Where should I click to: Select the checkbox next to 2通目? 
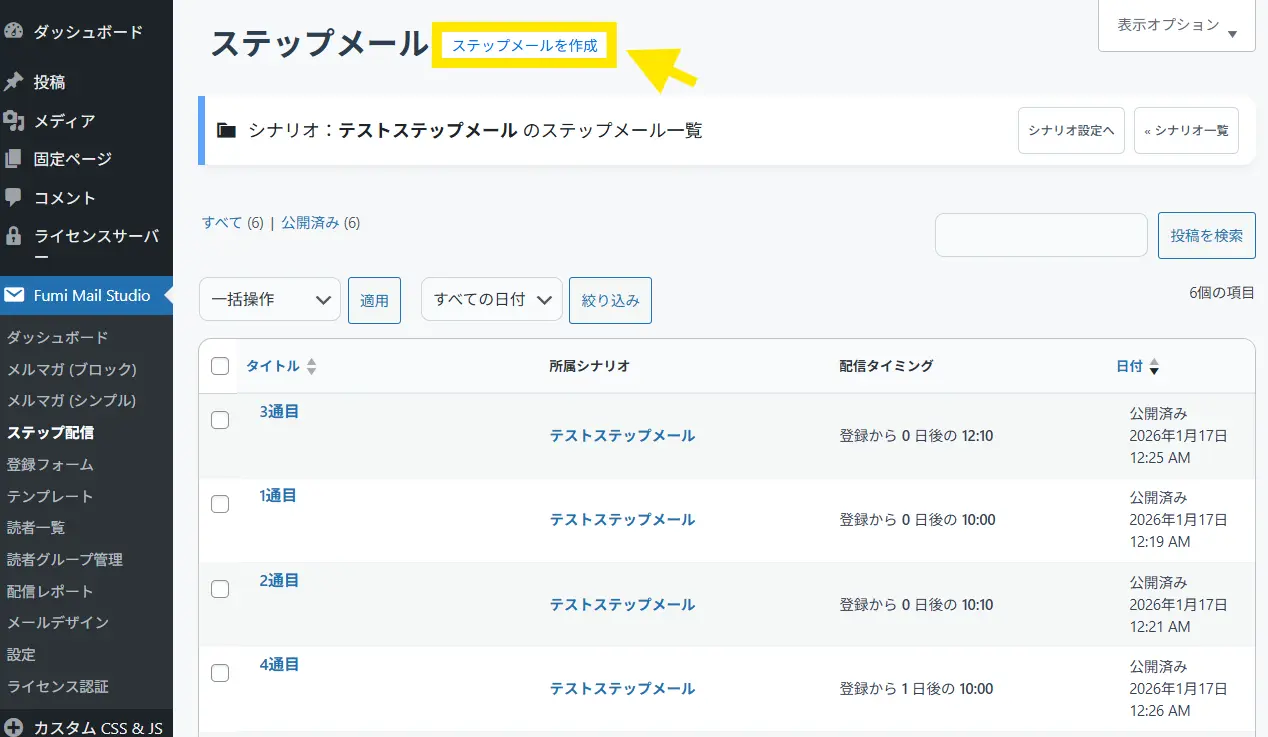[220, 589]
